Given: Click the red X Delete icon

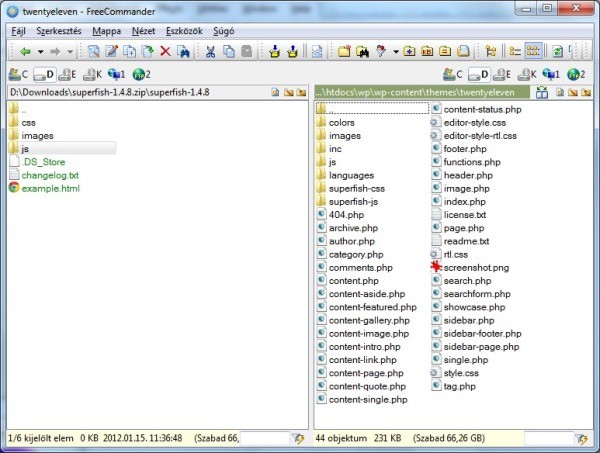Looking at the screenshot, I should 165,51.
